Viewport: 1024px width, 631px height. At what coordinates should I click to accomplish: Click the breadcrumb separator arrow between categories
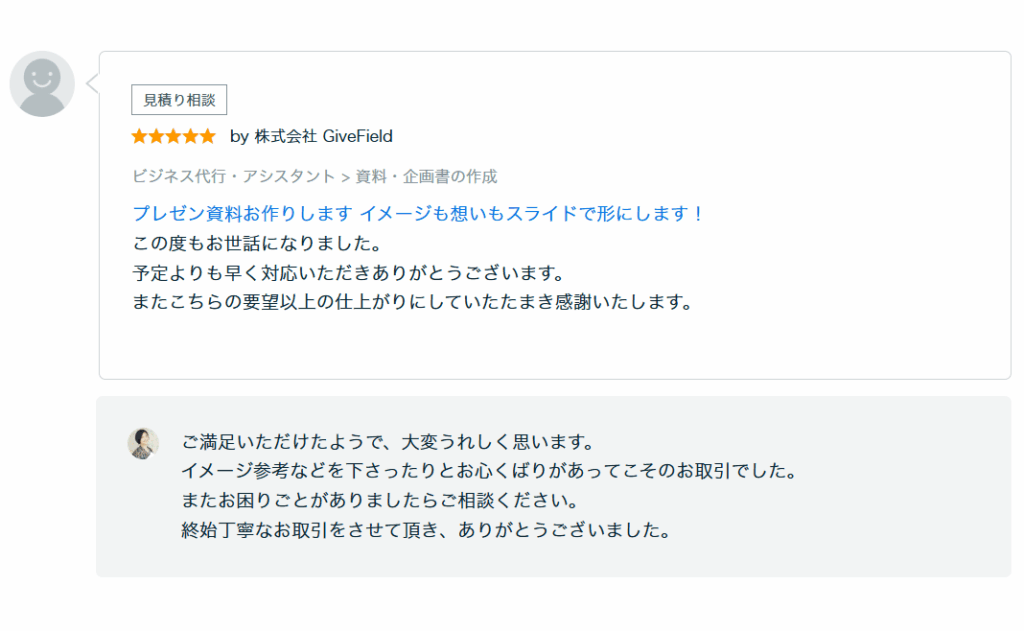pyautogui.click(x=345, y=177)
